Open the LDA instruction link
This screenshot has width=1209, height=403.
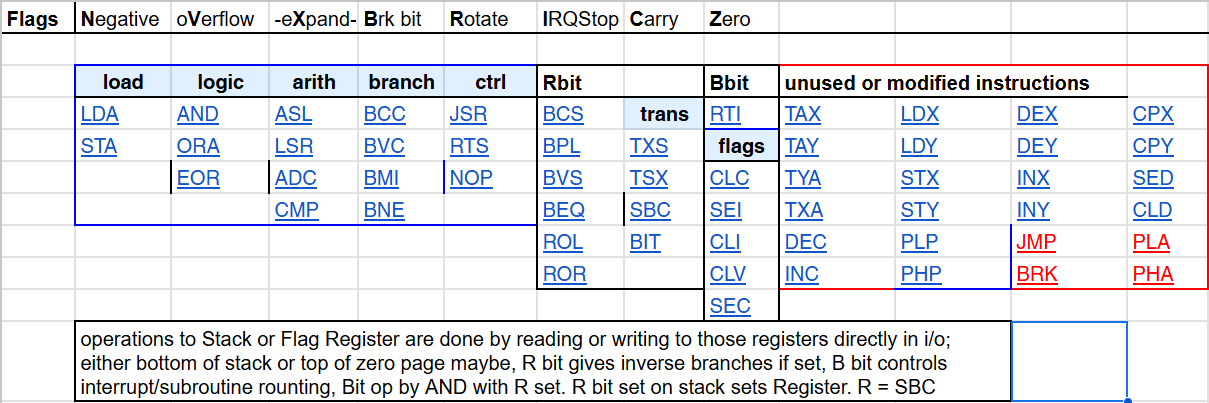click(99, 114)
